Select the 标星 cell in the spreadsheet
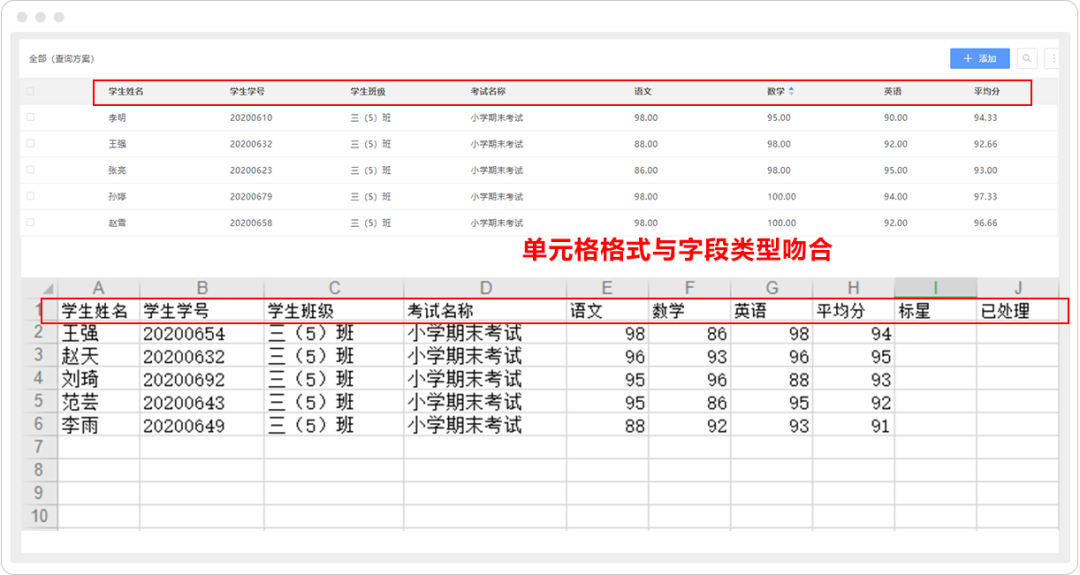Viewport: 1080px width, 575px height. click(x=915, y=311)
